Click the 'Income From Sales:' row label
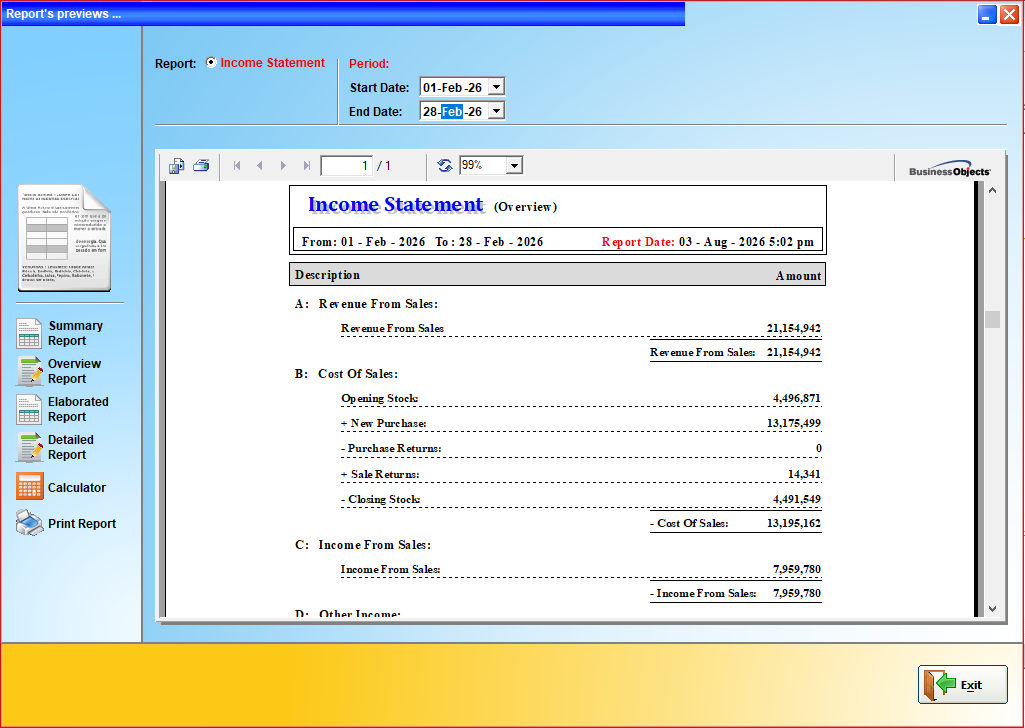This screenshot has width=1025, height=728. pyautogui.click(x=390, y=569)
